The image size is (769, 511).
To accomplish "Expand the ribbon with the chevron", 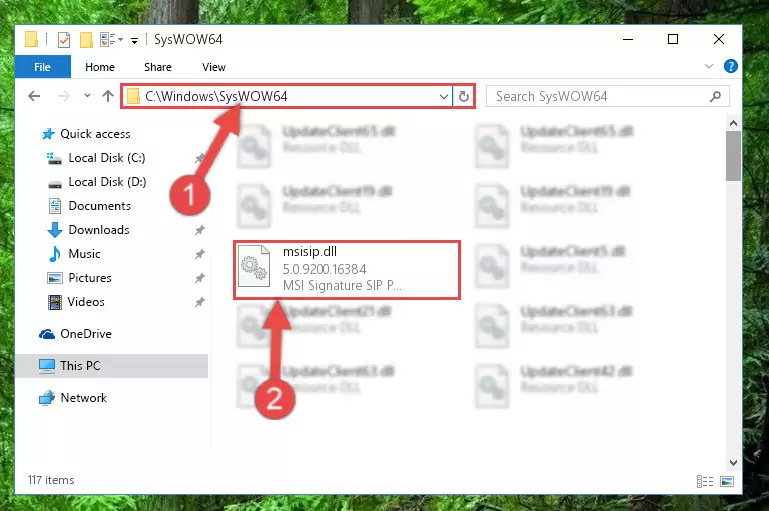I will [x=709, y=66].
